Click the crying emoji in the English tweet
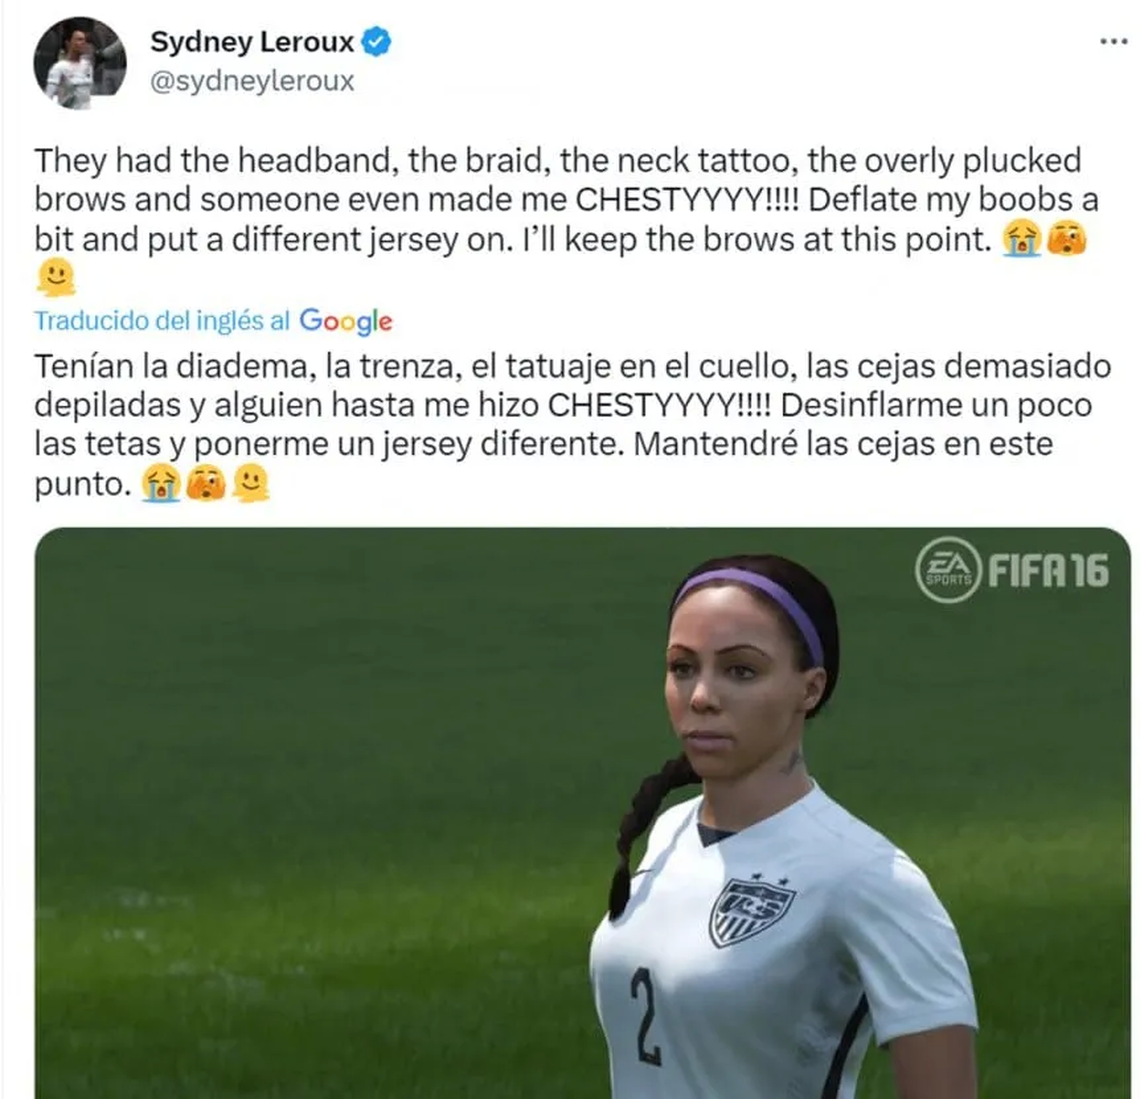 coord(1021,240)
